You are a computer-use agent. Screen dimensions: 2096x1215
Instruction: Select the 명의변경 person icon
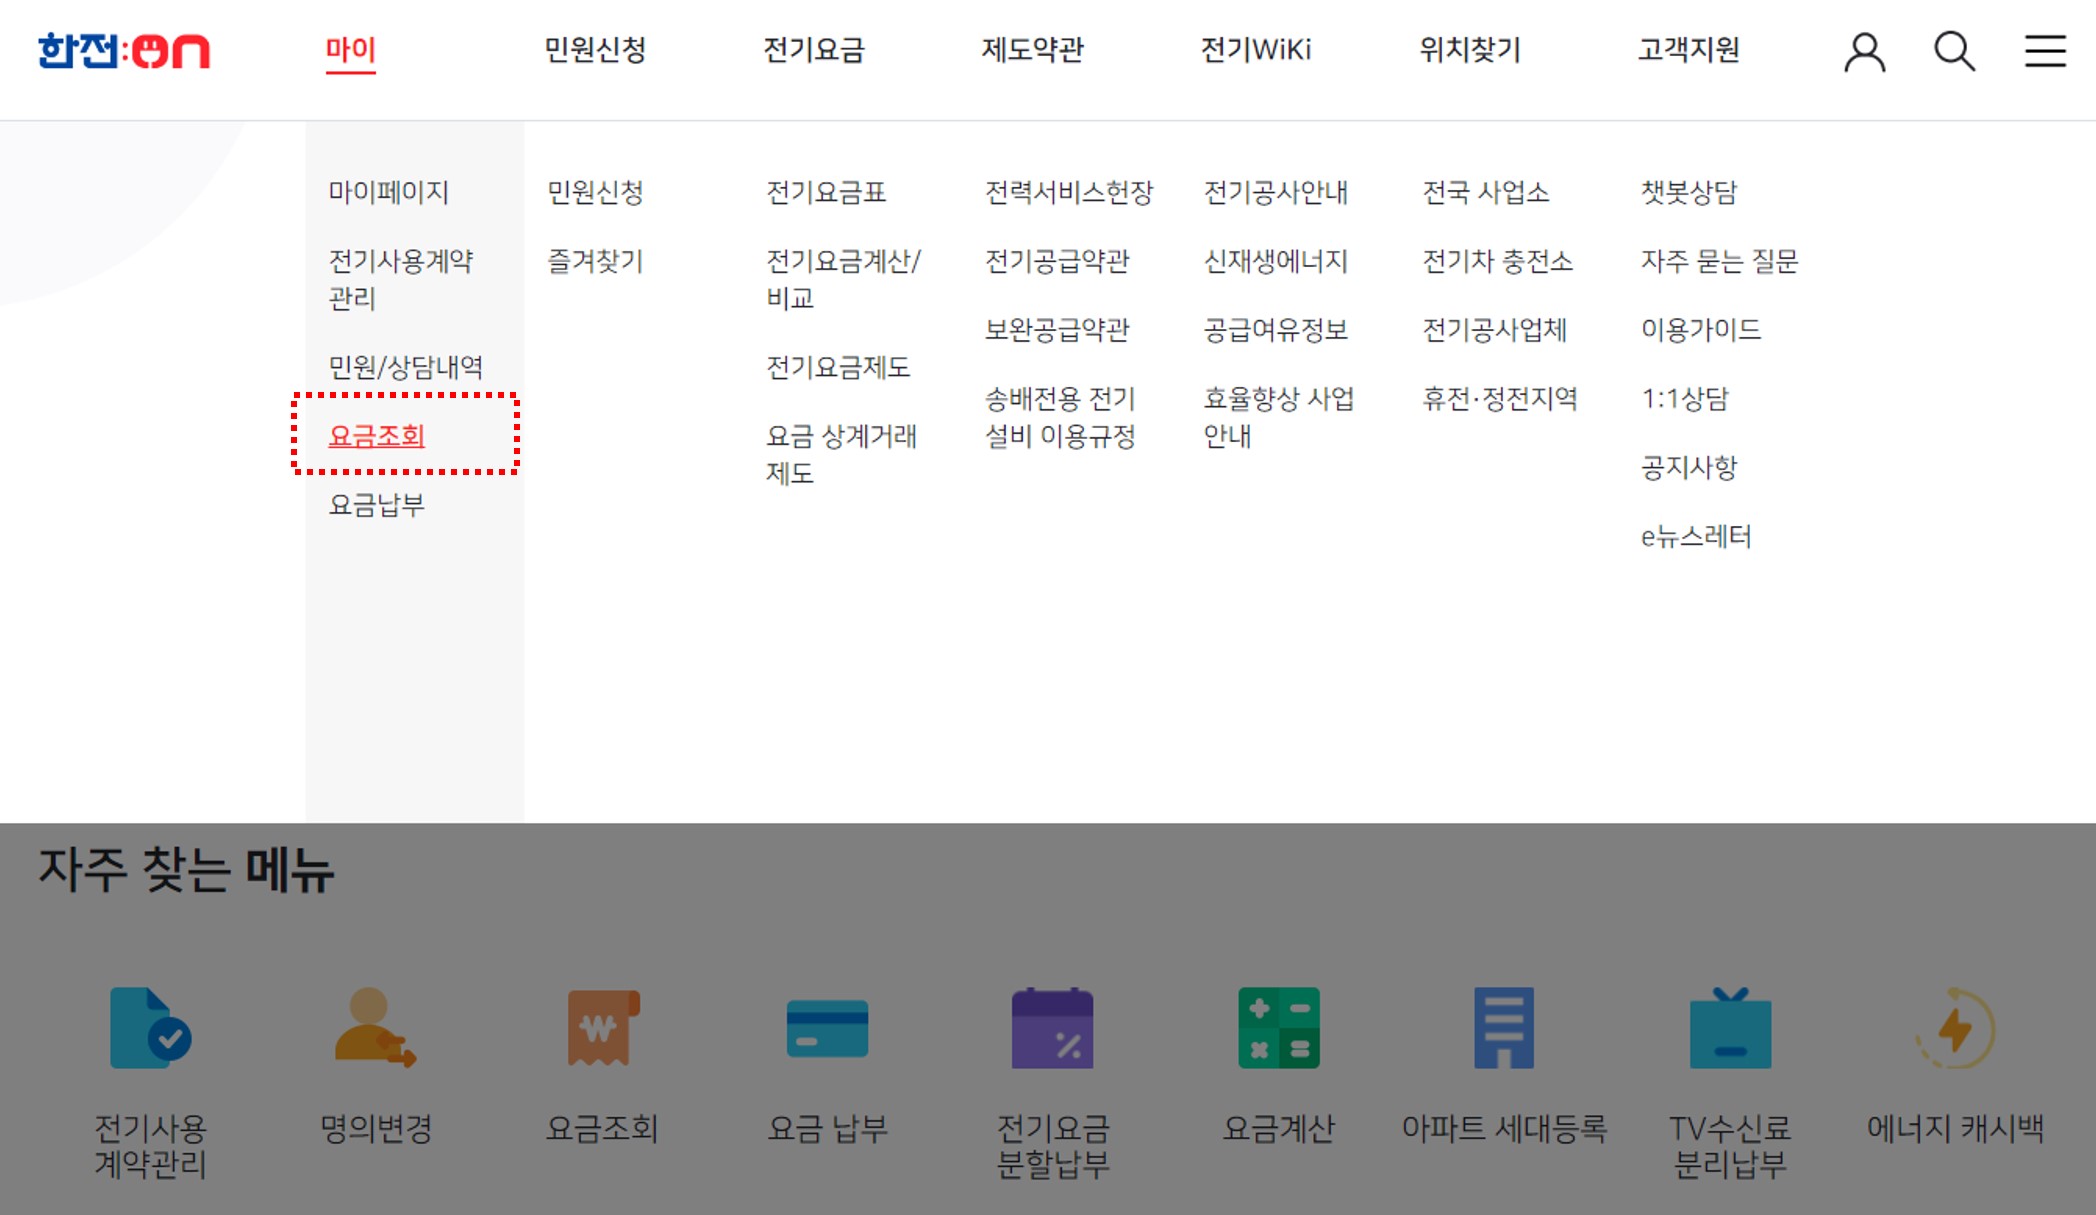375,1028
